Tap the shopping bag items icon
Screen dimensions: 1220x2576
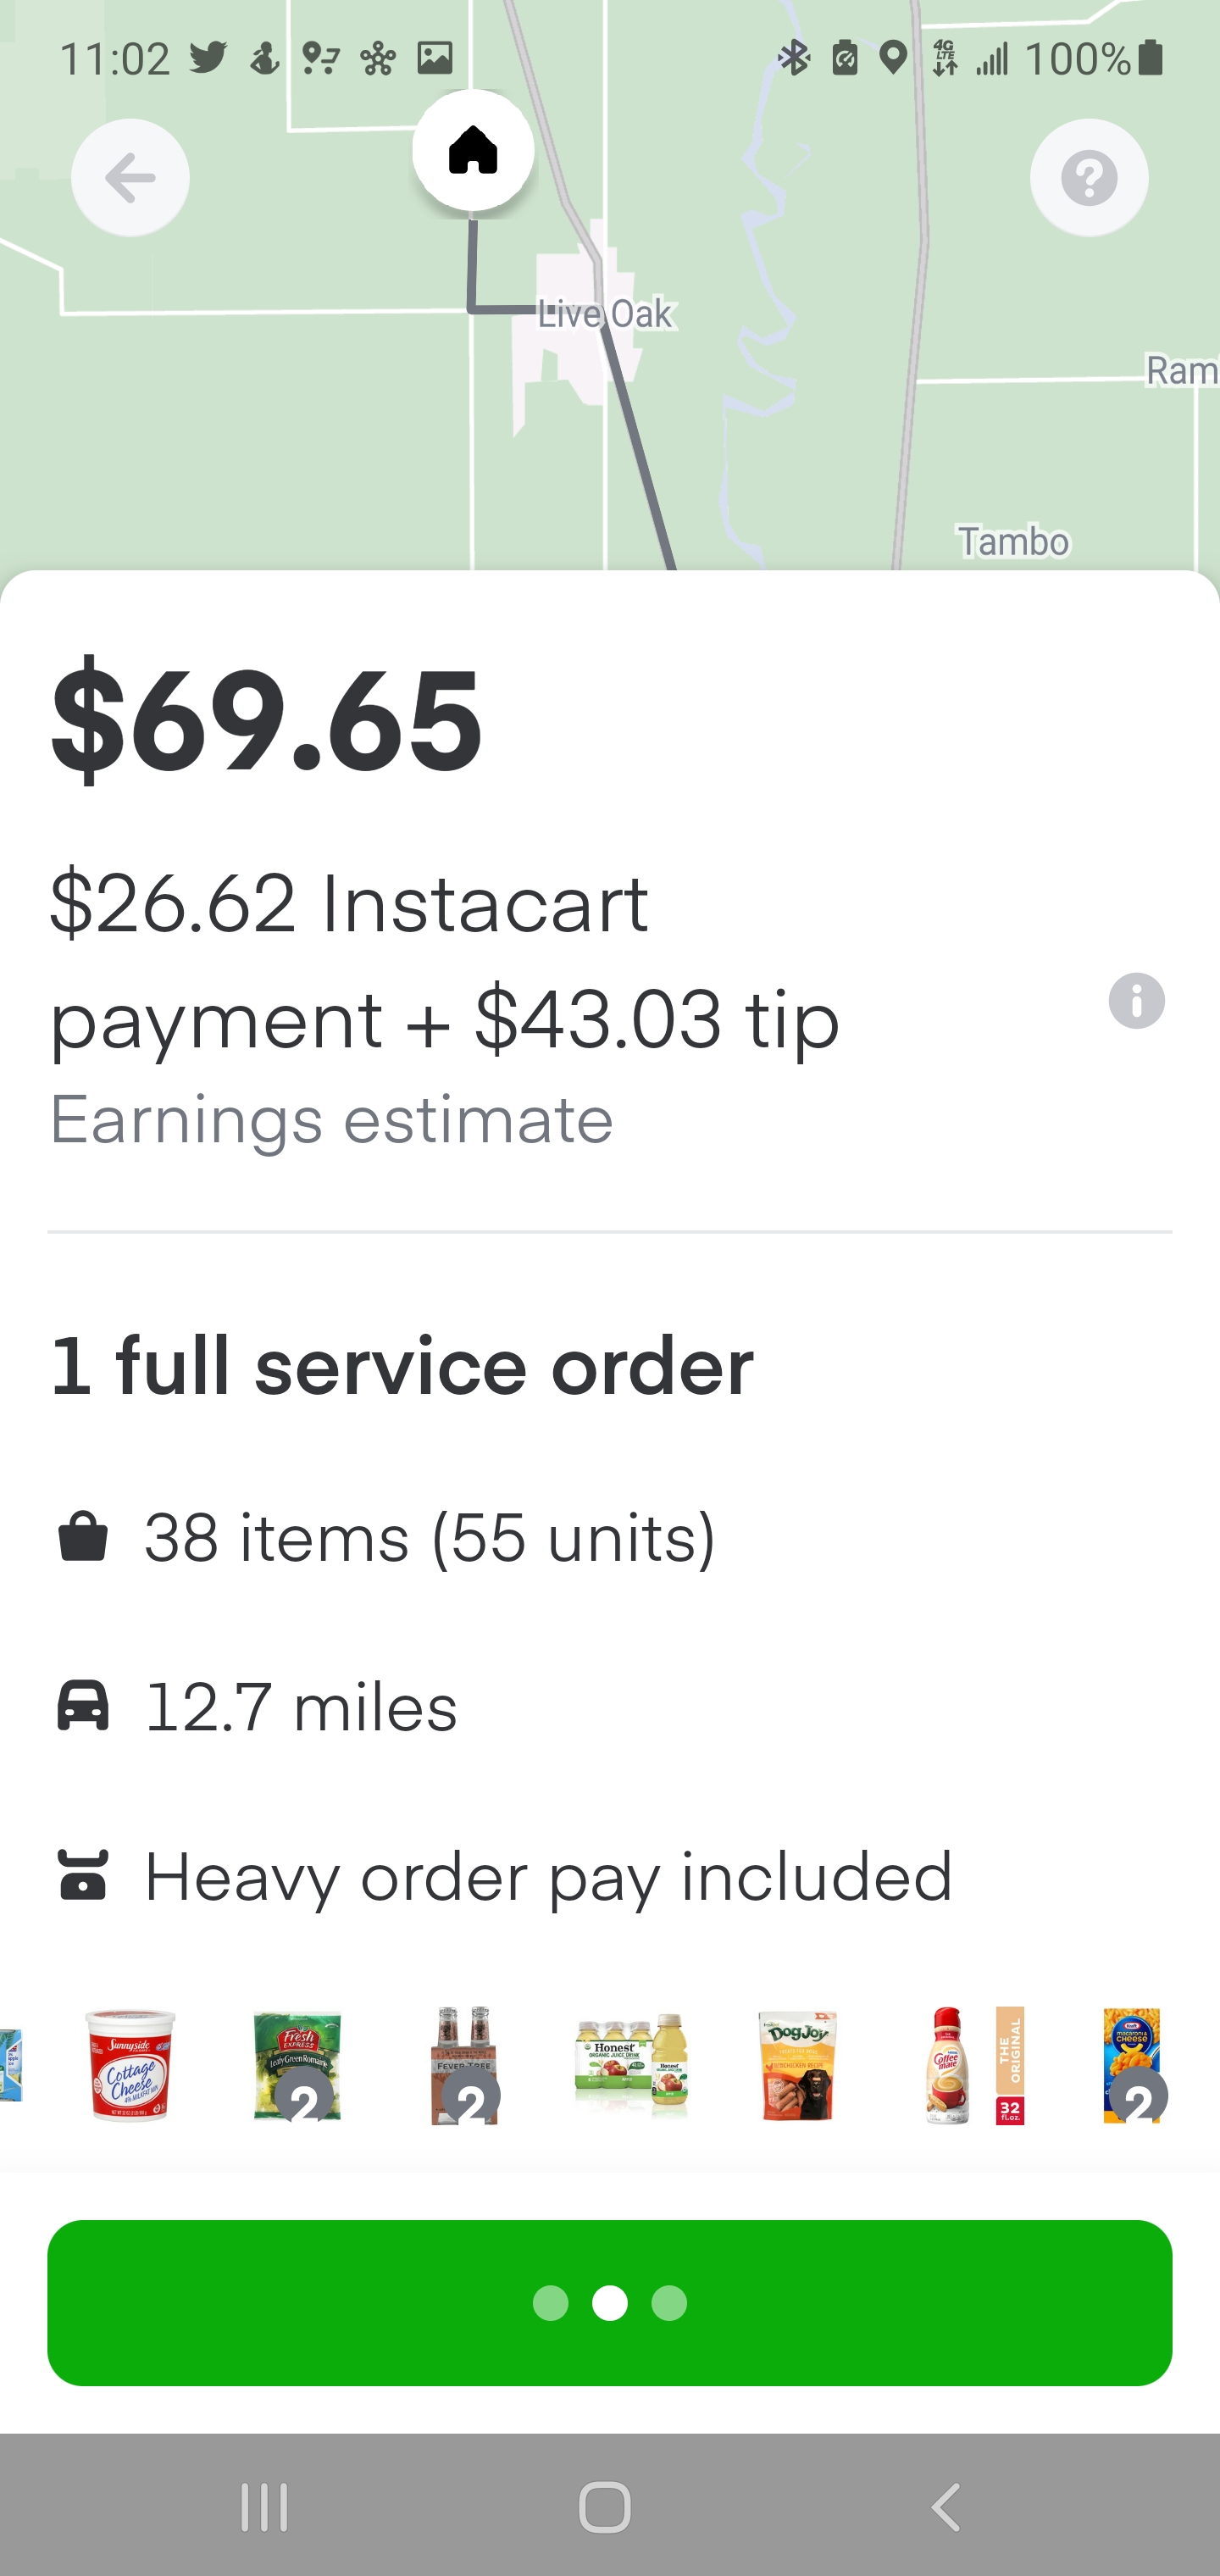pyautogui.click(x=83, y=1536)
